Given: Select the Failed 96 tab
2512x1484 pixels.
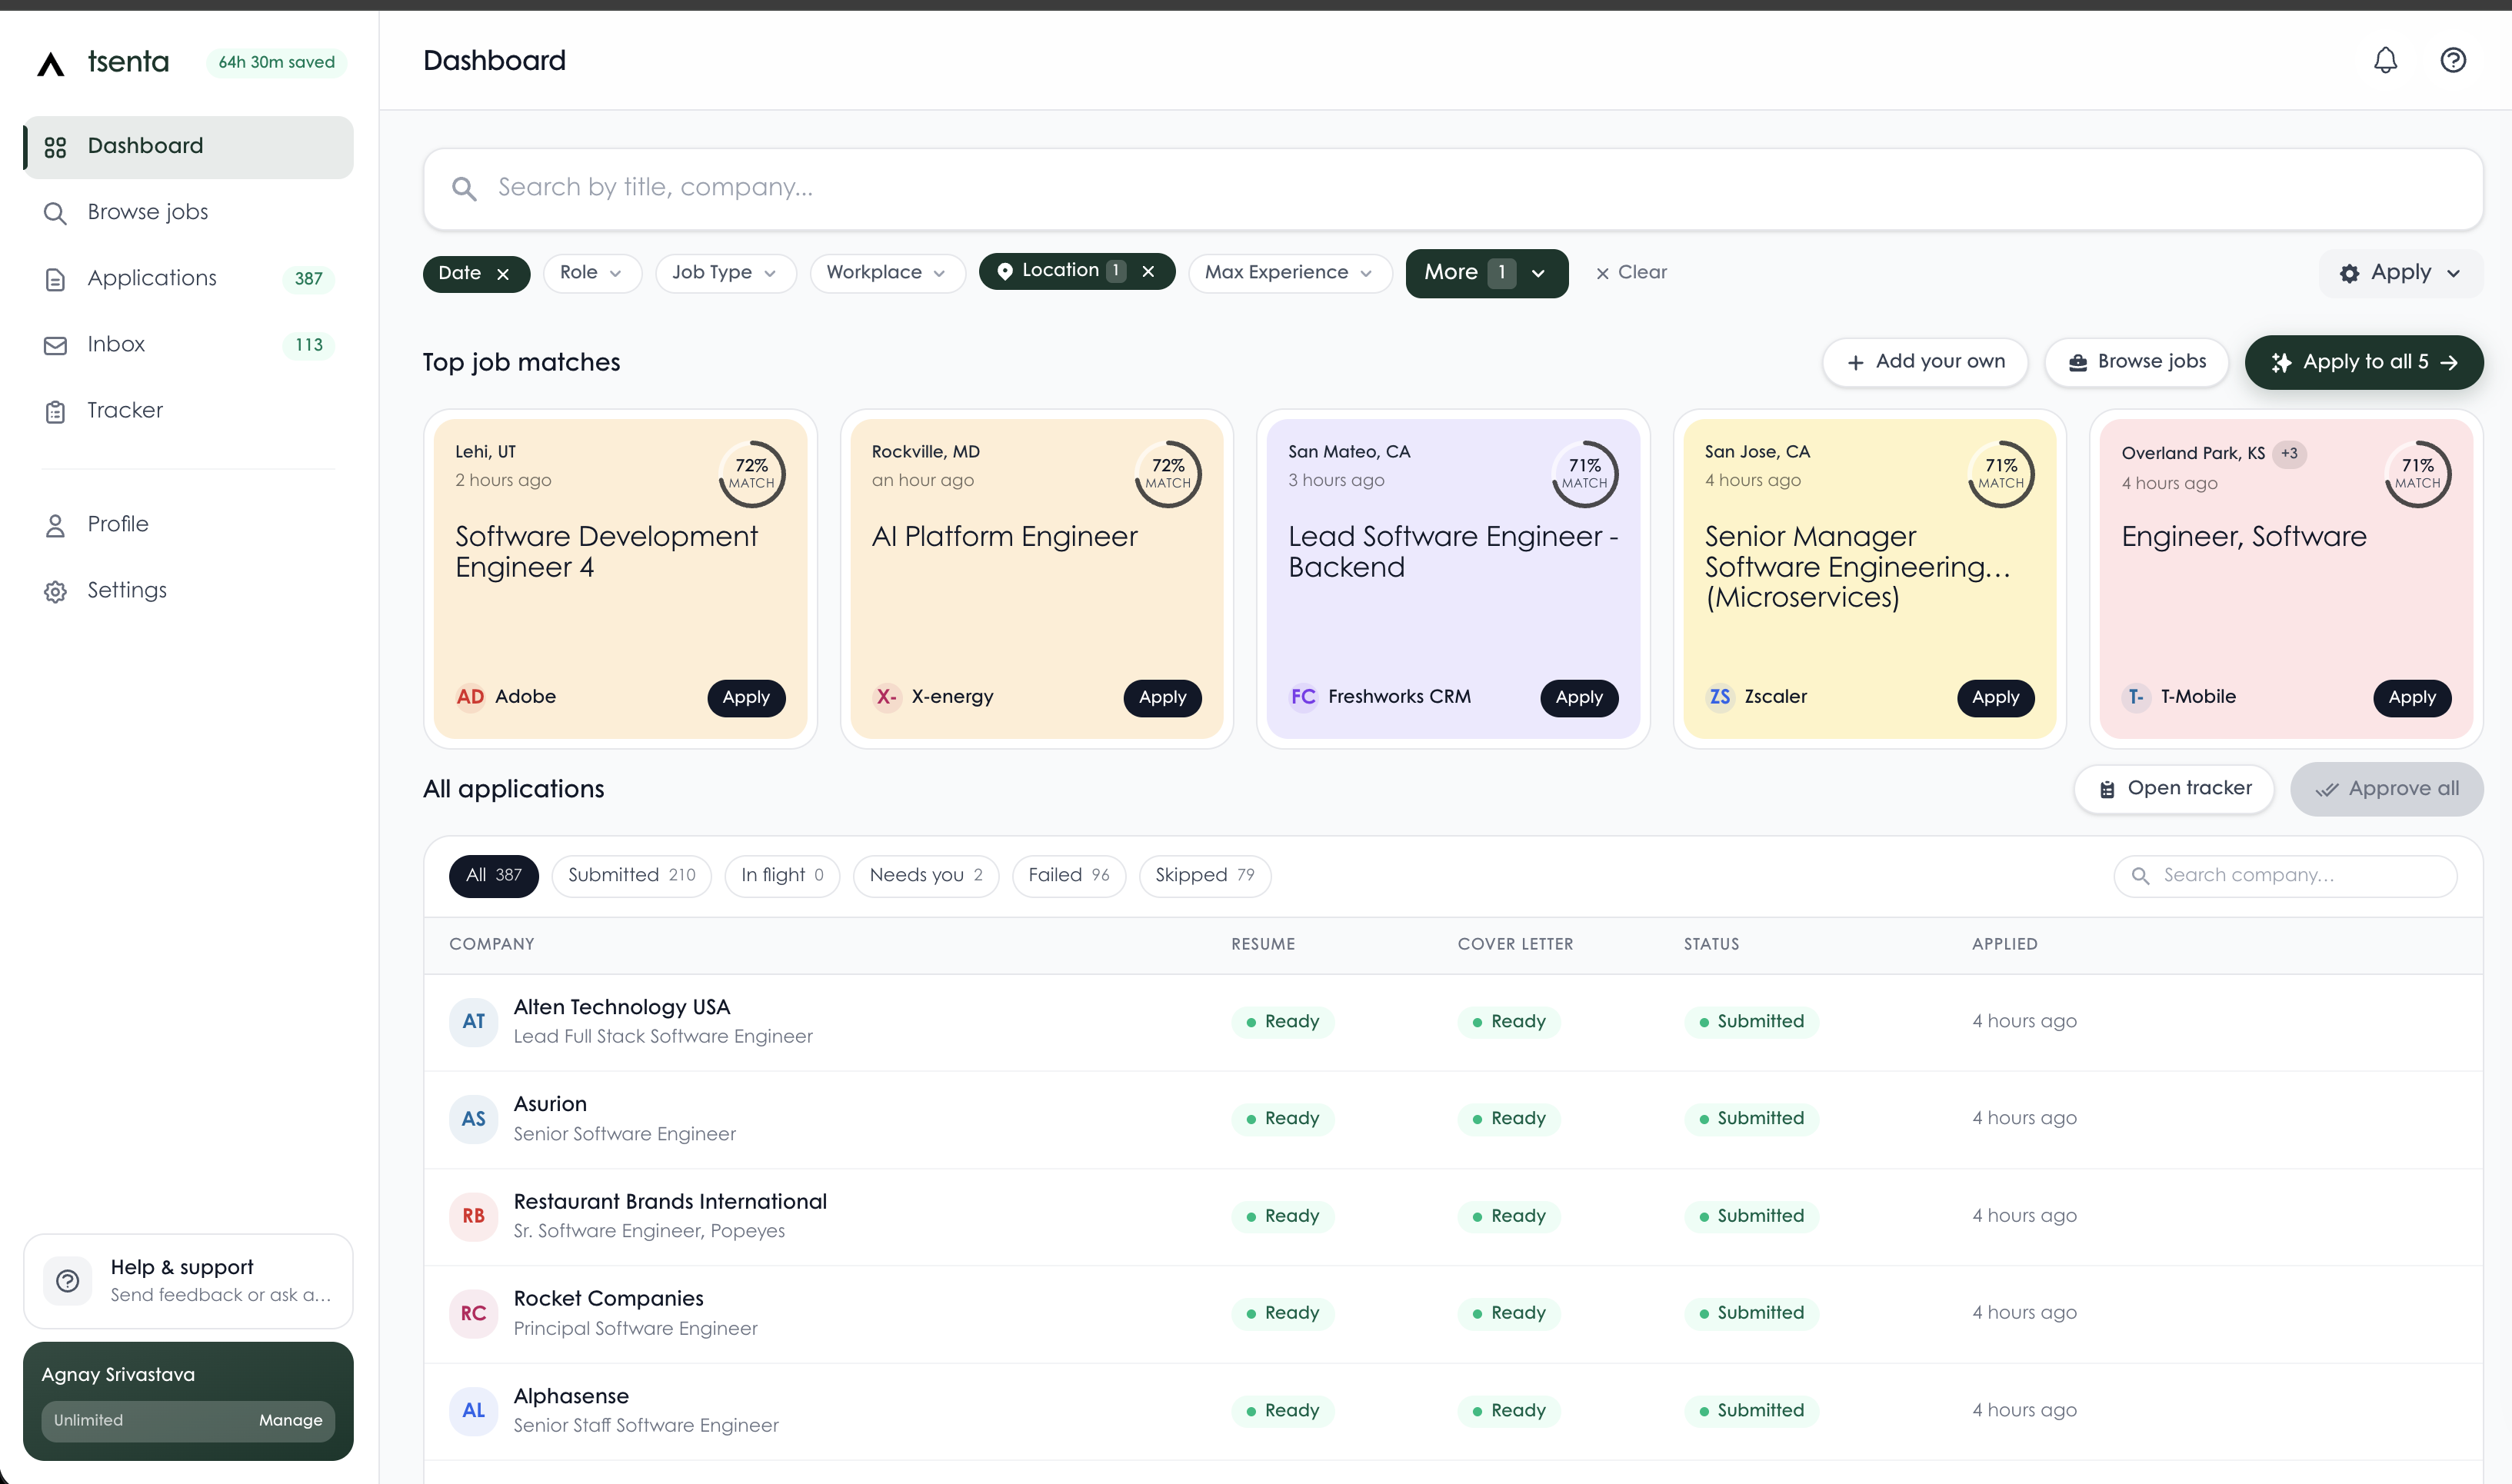Looking at the screenshot, I should point(1069,876).
